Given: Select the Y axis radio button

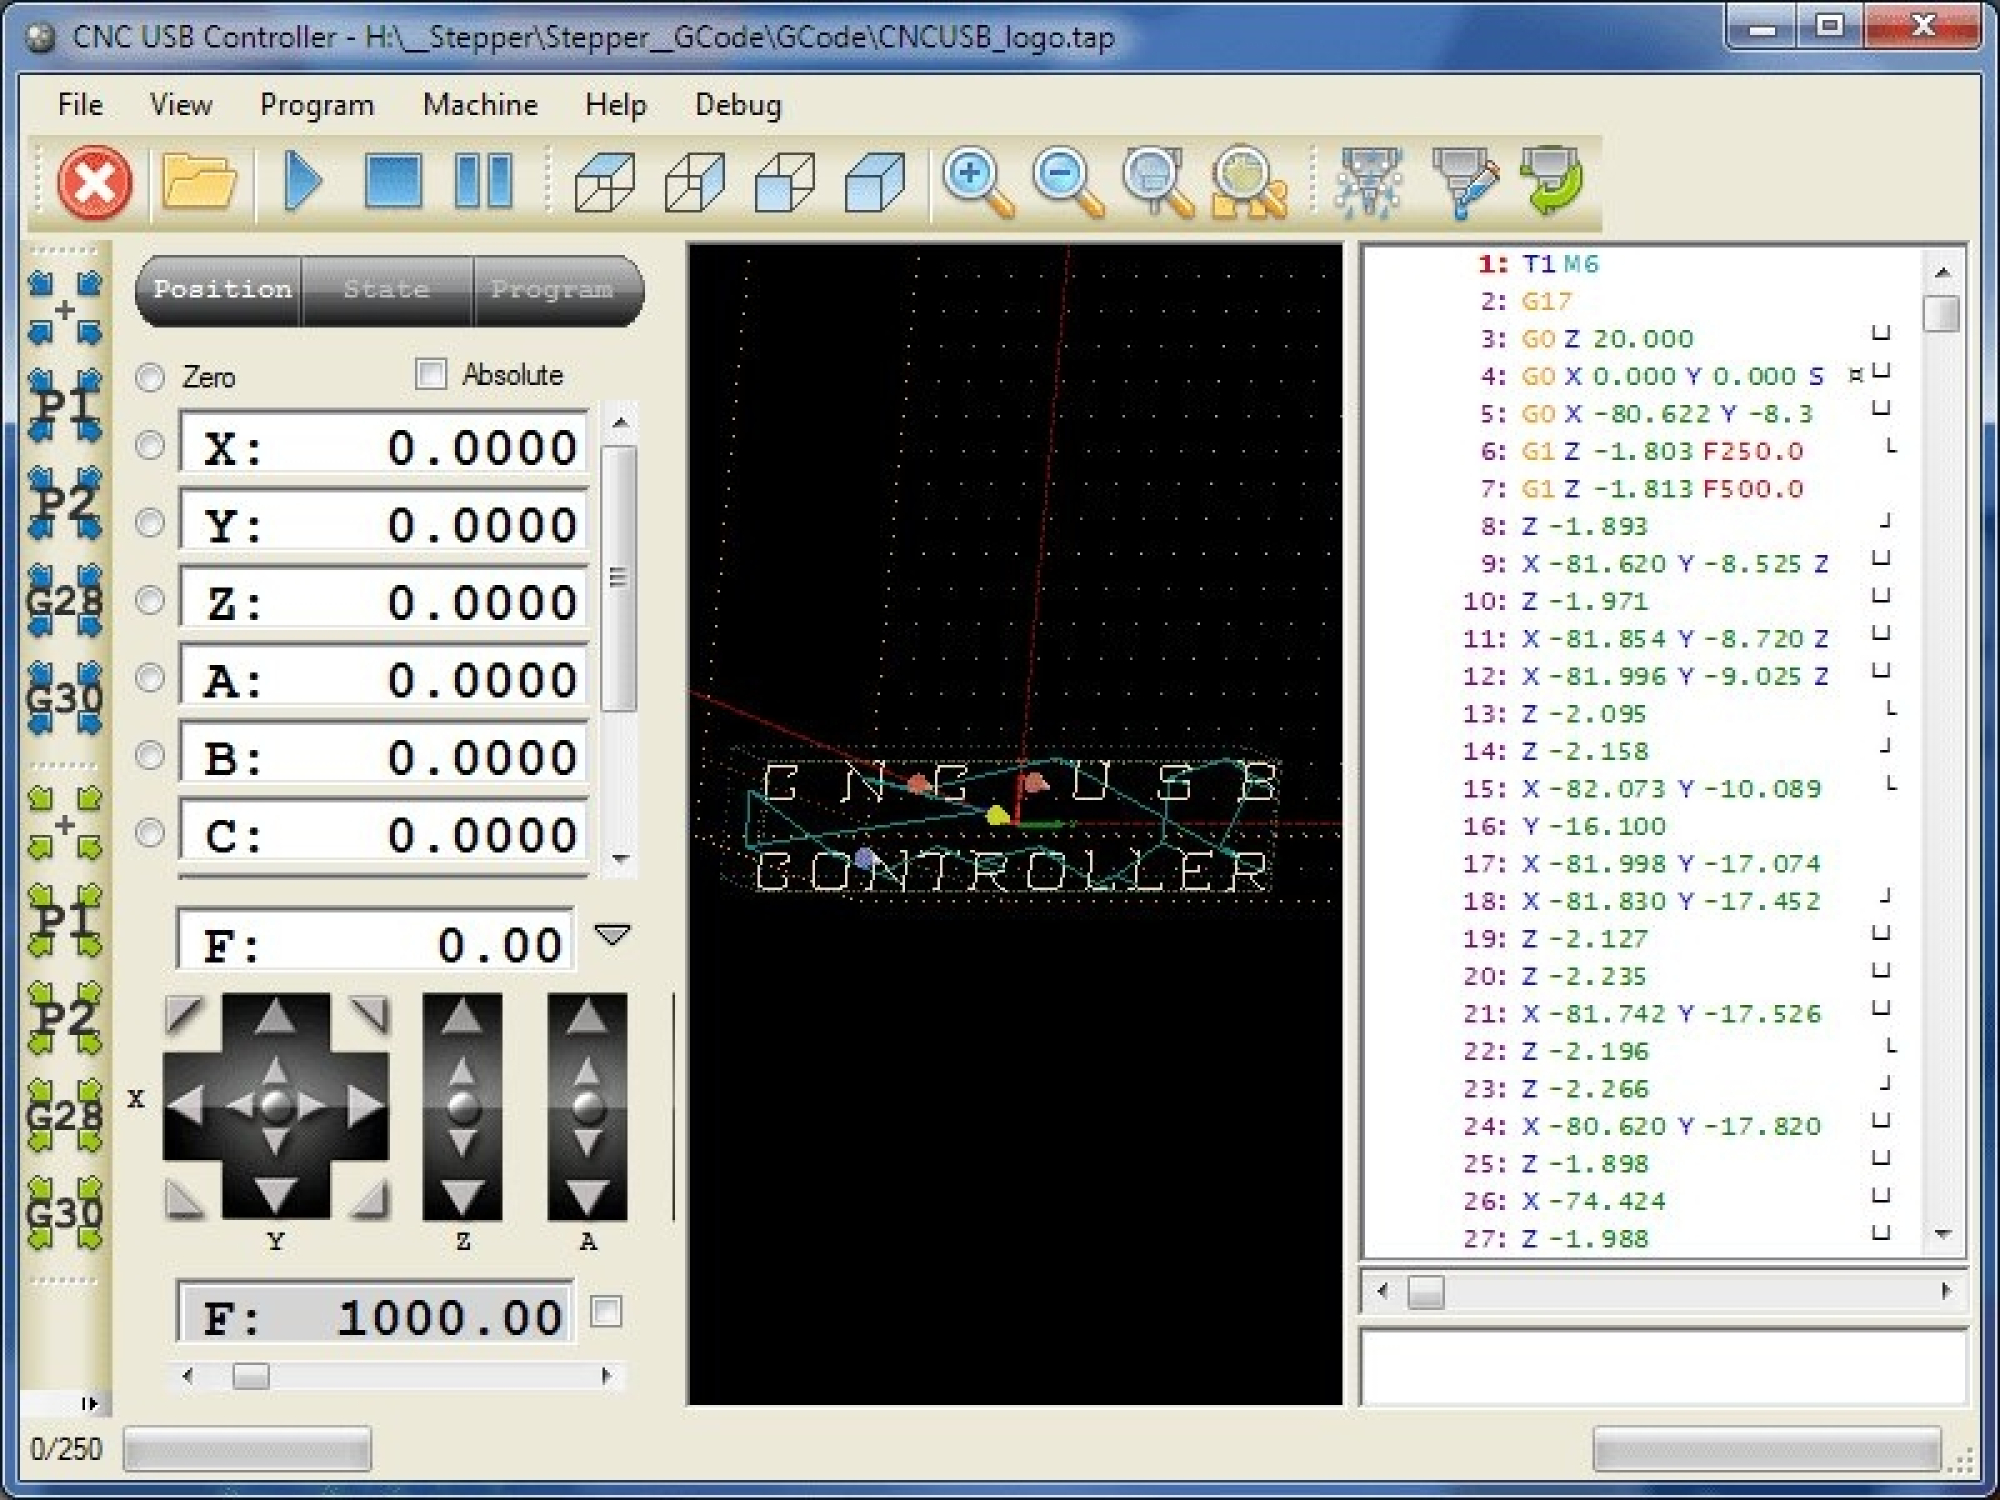Looking at the screenshot, I should (x=150, y=522).
